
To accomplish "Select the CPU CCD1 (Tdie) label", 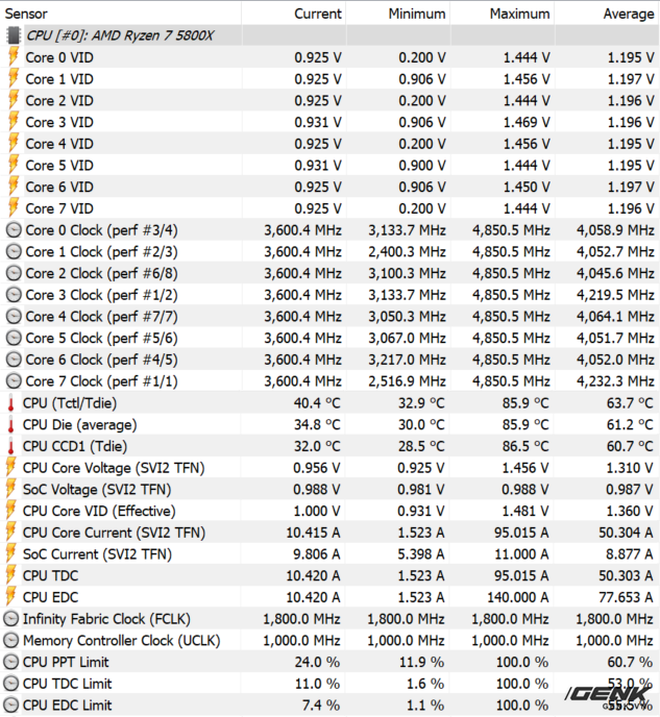I will pos(75,446).
